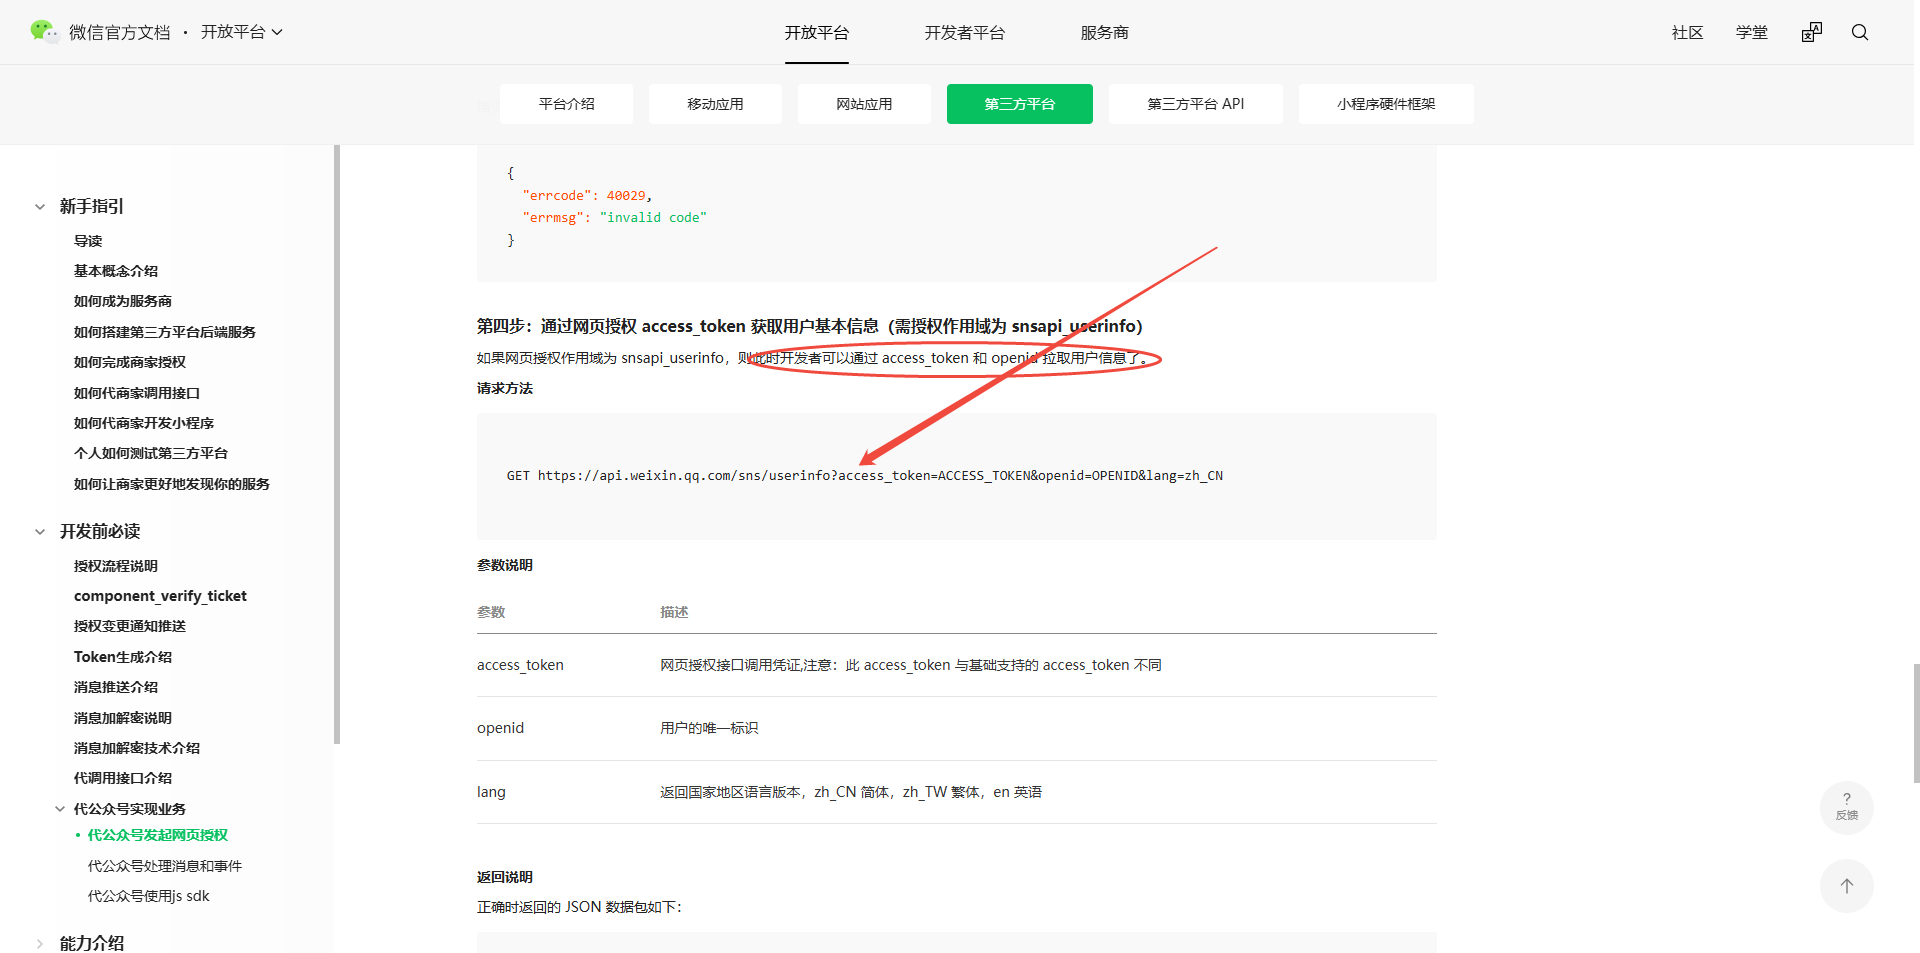Open 个人如何测试第三方平台 sidebar item
The image size is (1920, 953).
pyautogui.click(x=151, y=453)
